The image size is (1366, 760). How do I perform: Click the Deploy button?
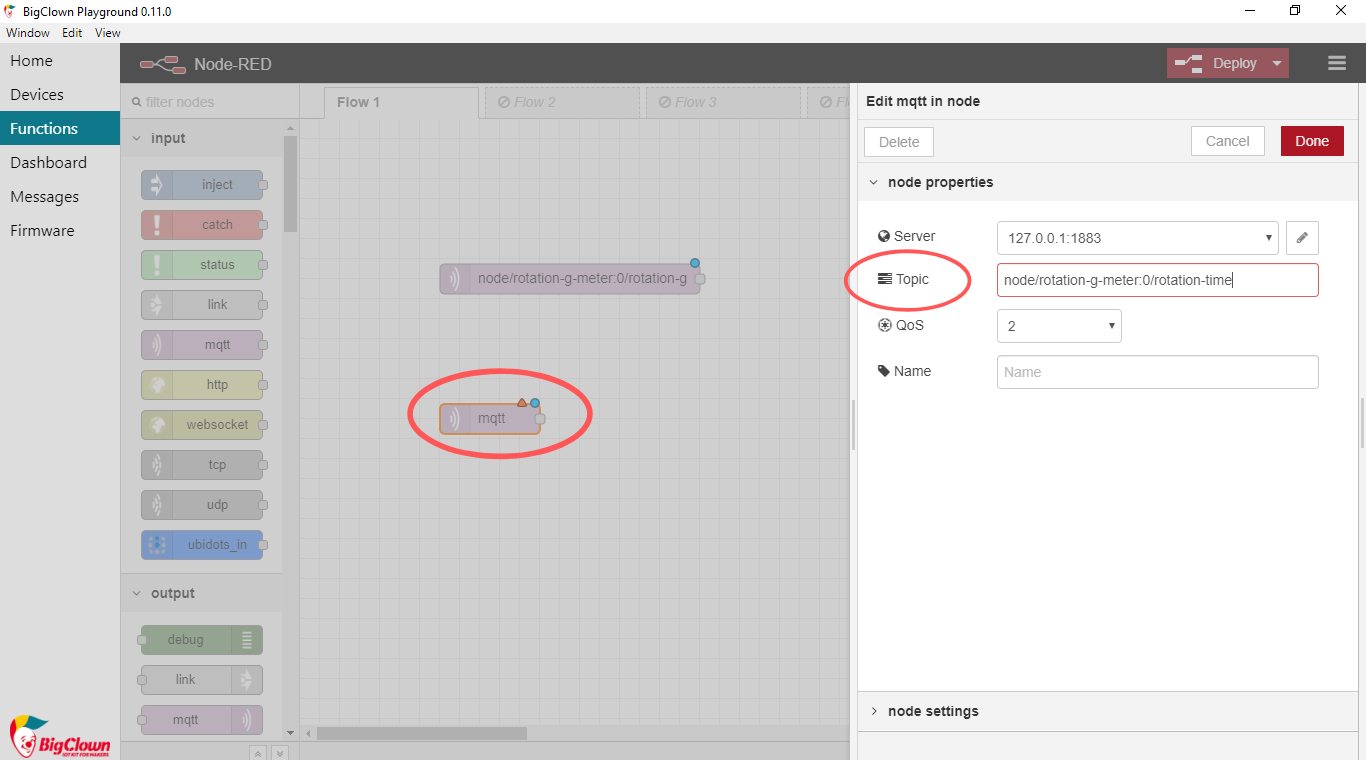click(x=1216, y=63)
